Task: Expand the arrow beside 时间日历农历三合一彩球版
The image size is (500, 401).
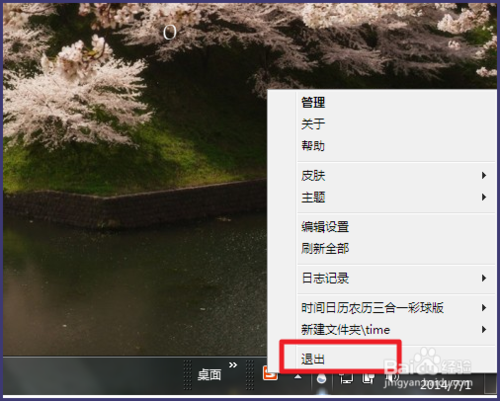Action: [x=484, y=307]
